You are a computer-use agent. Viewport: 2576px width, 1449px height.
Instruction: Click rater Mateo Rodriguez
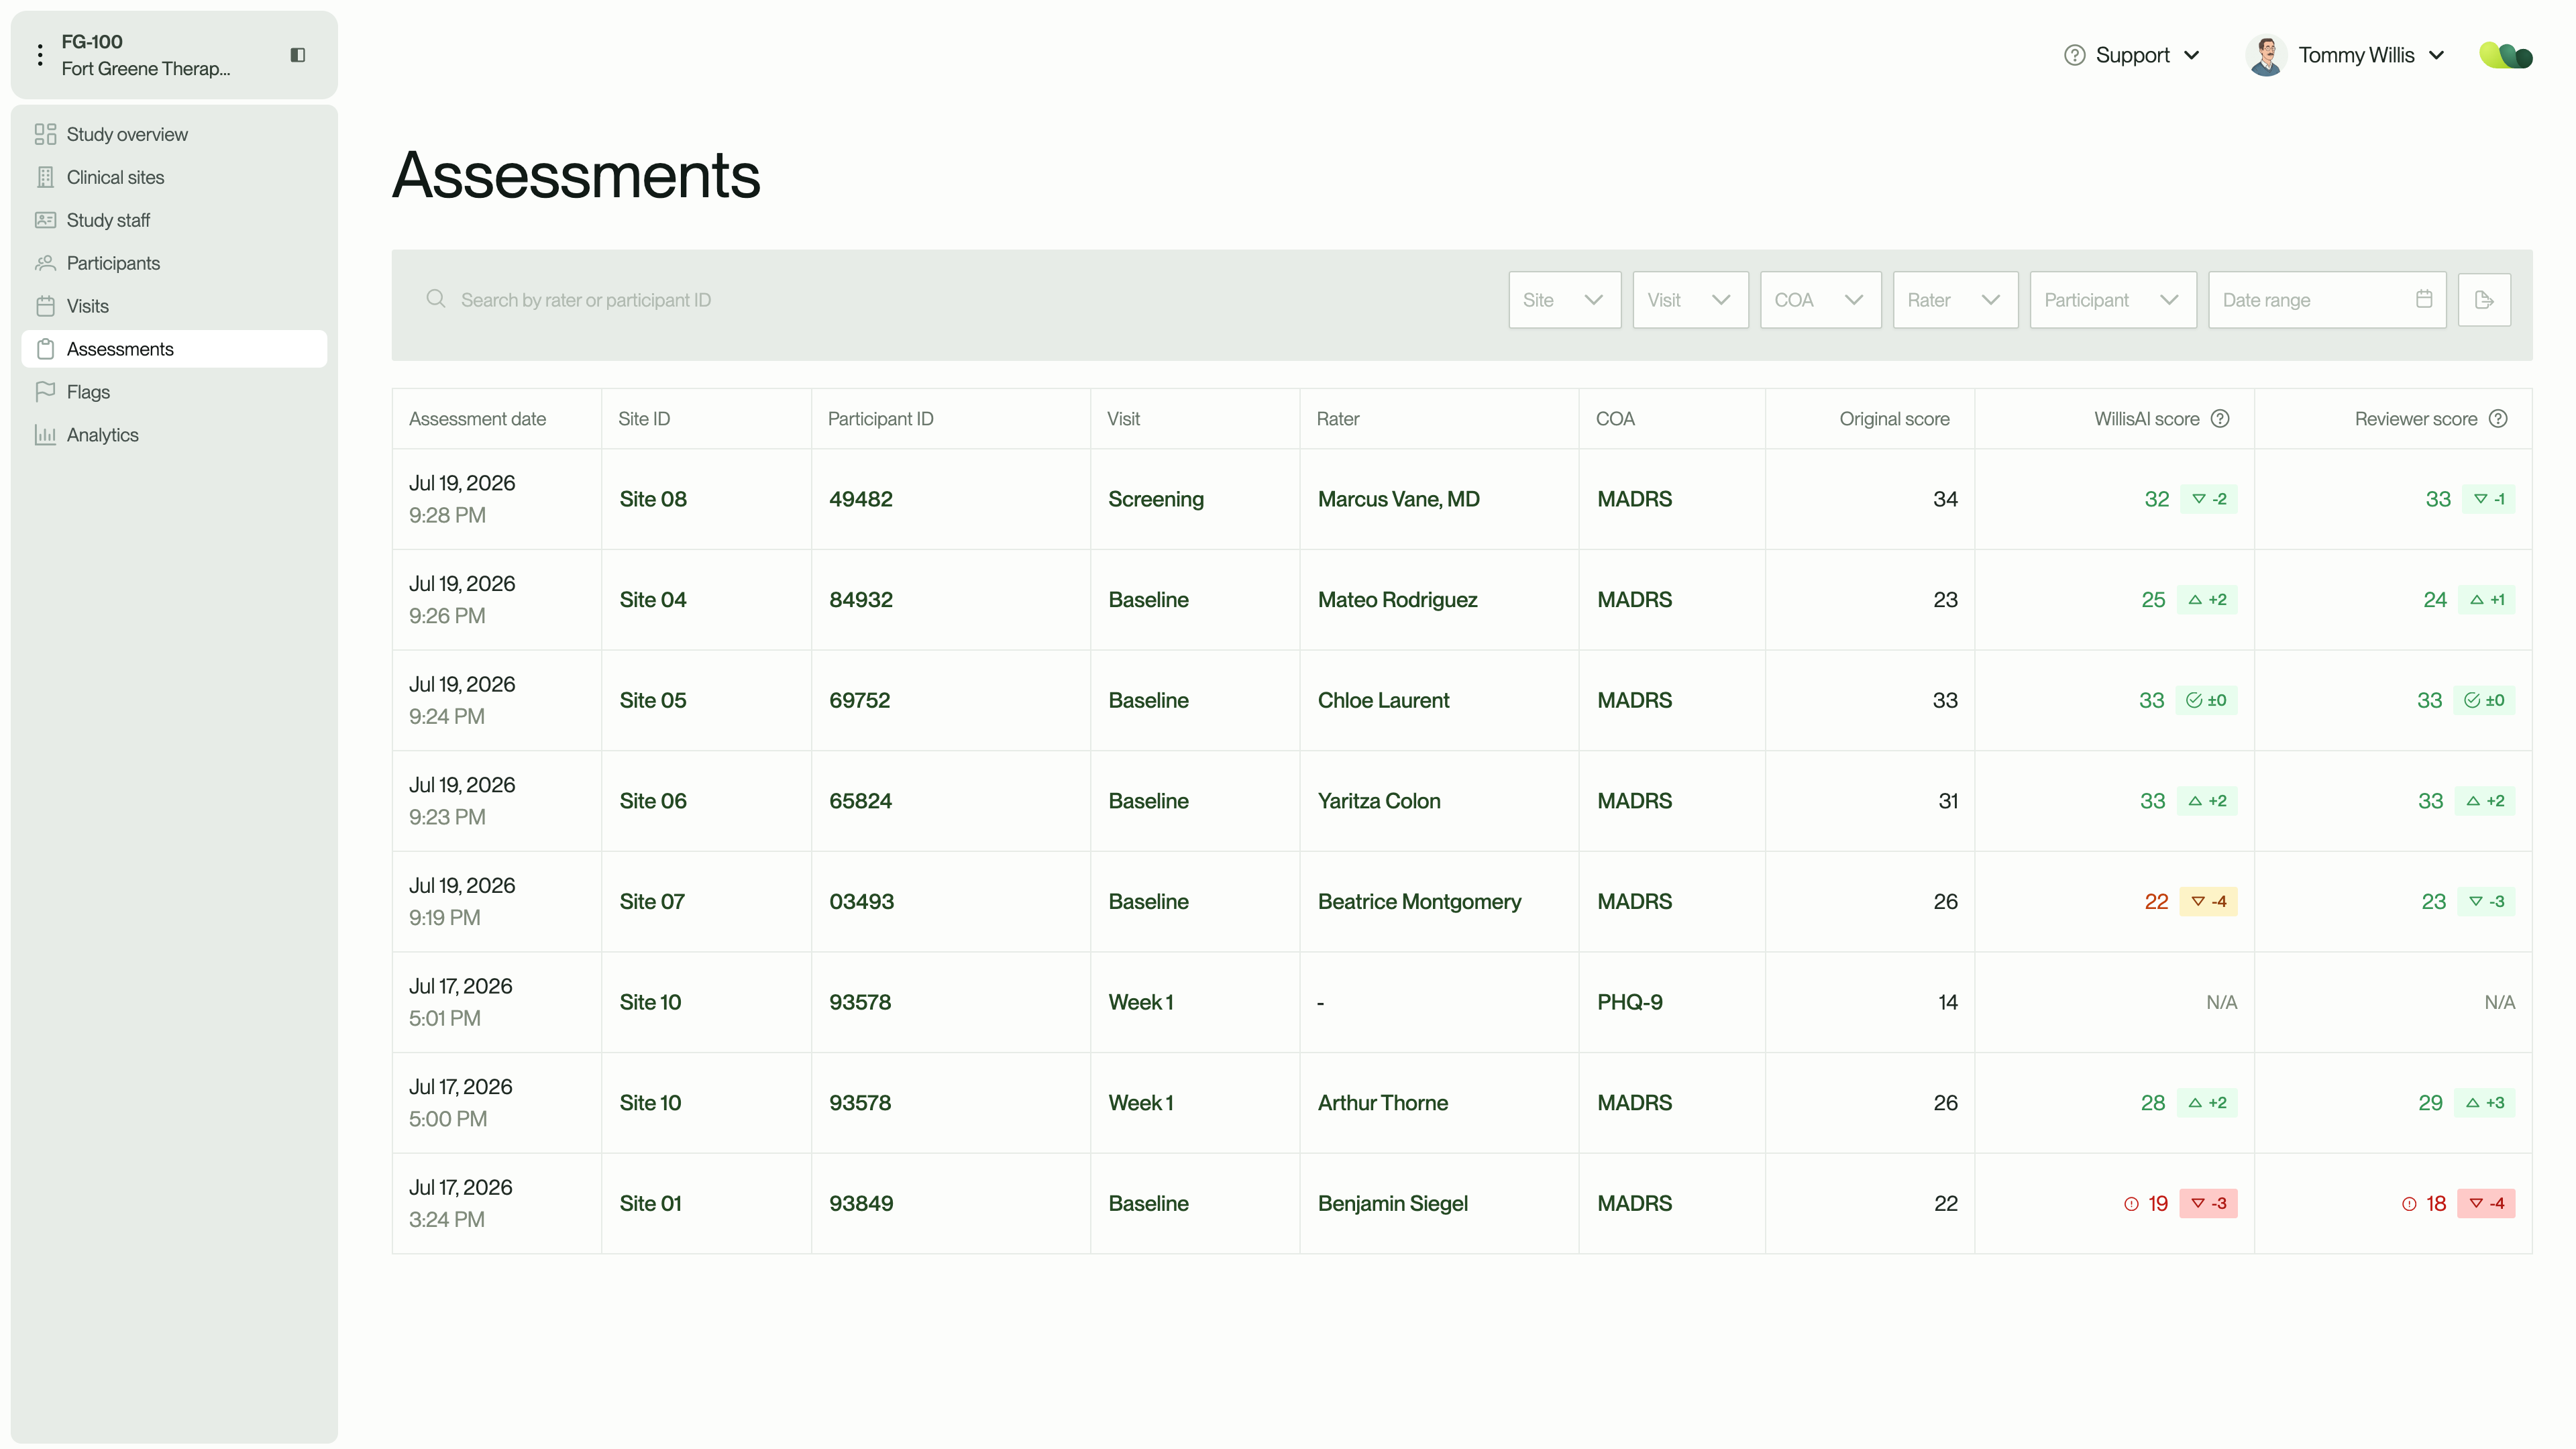[x=1397, y=600]
